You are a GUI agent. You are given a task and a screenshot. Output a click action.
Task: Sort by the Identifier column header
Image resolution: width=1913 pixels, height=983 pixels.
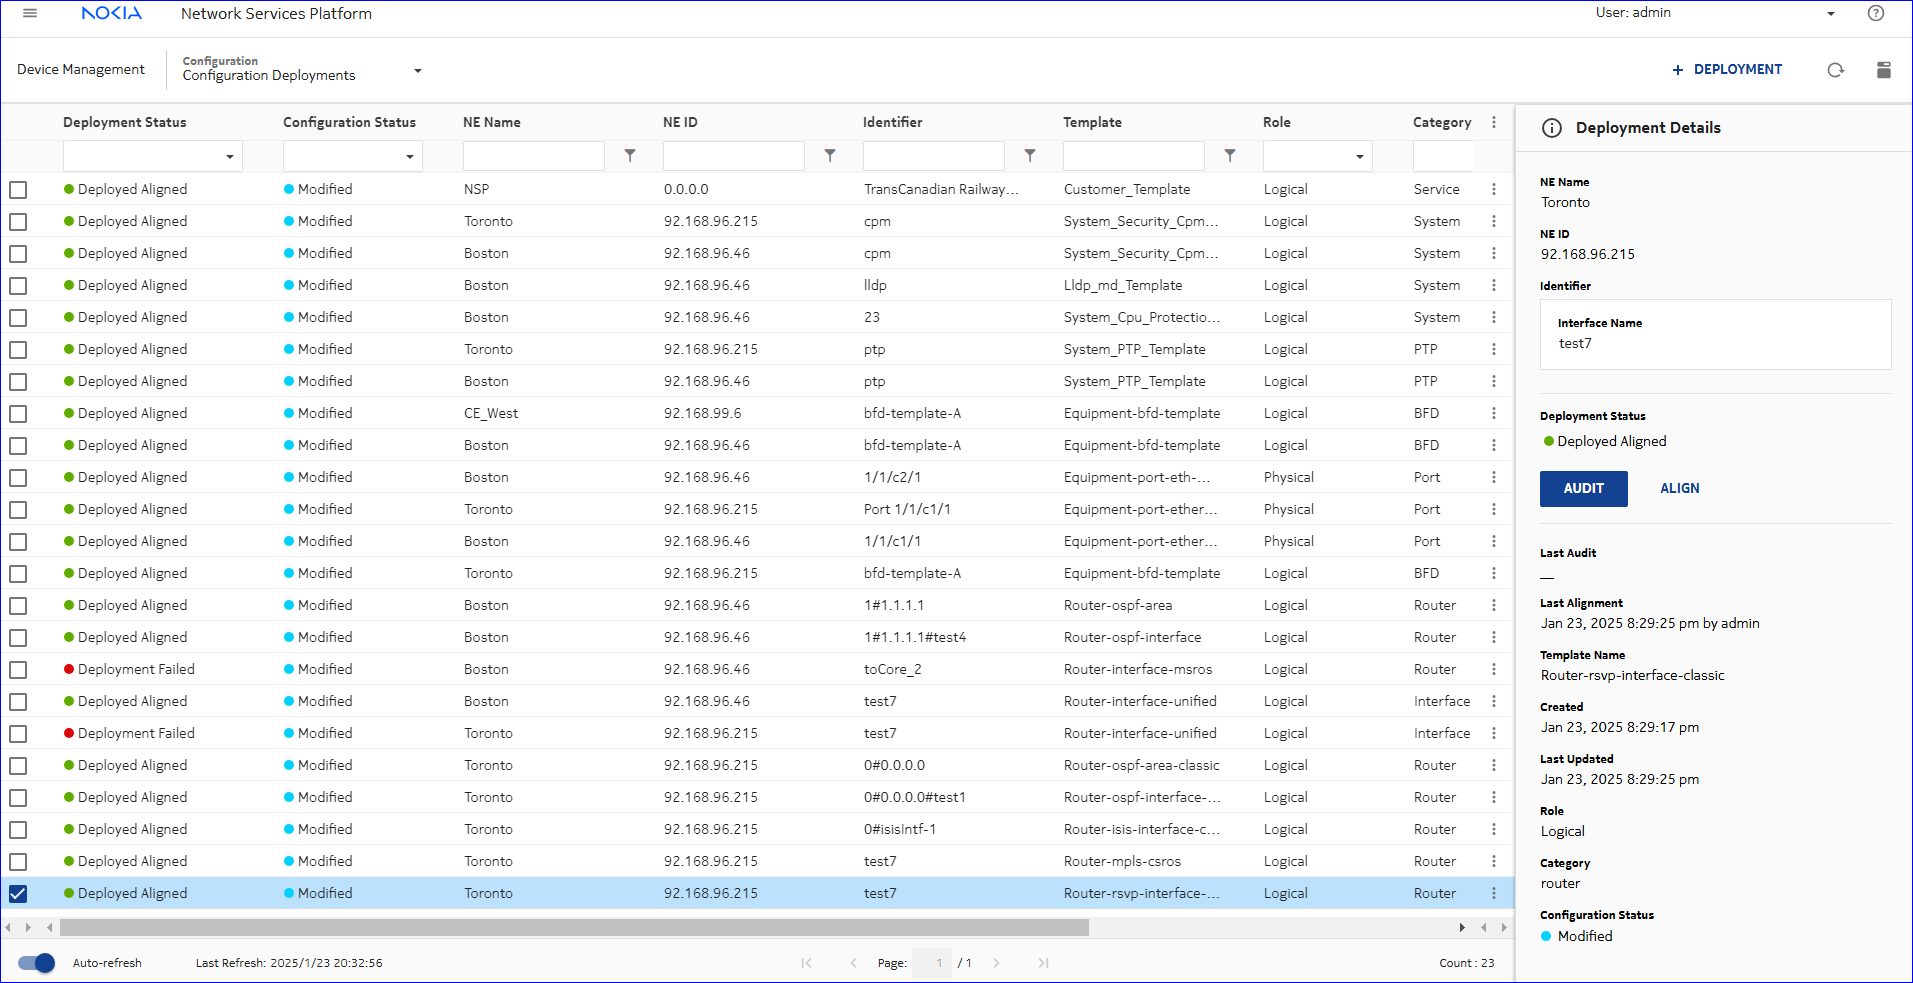[892, 122]
